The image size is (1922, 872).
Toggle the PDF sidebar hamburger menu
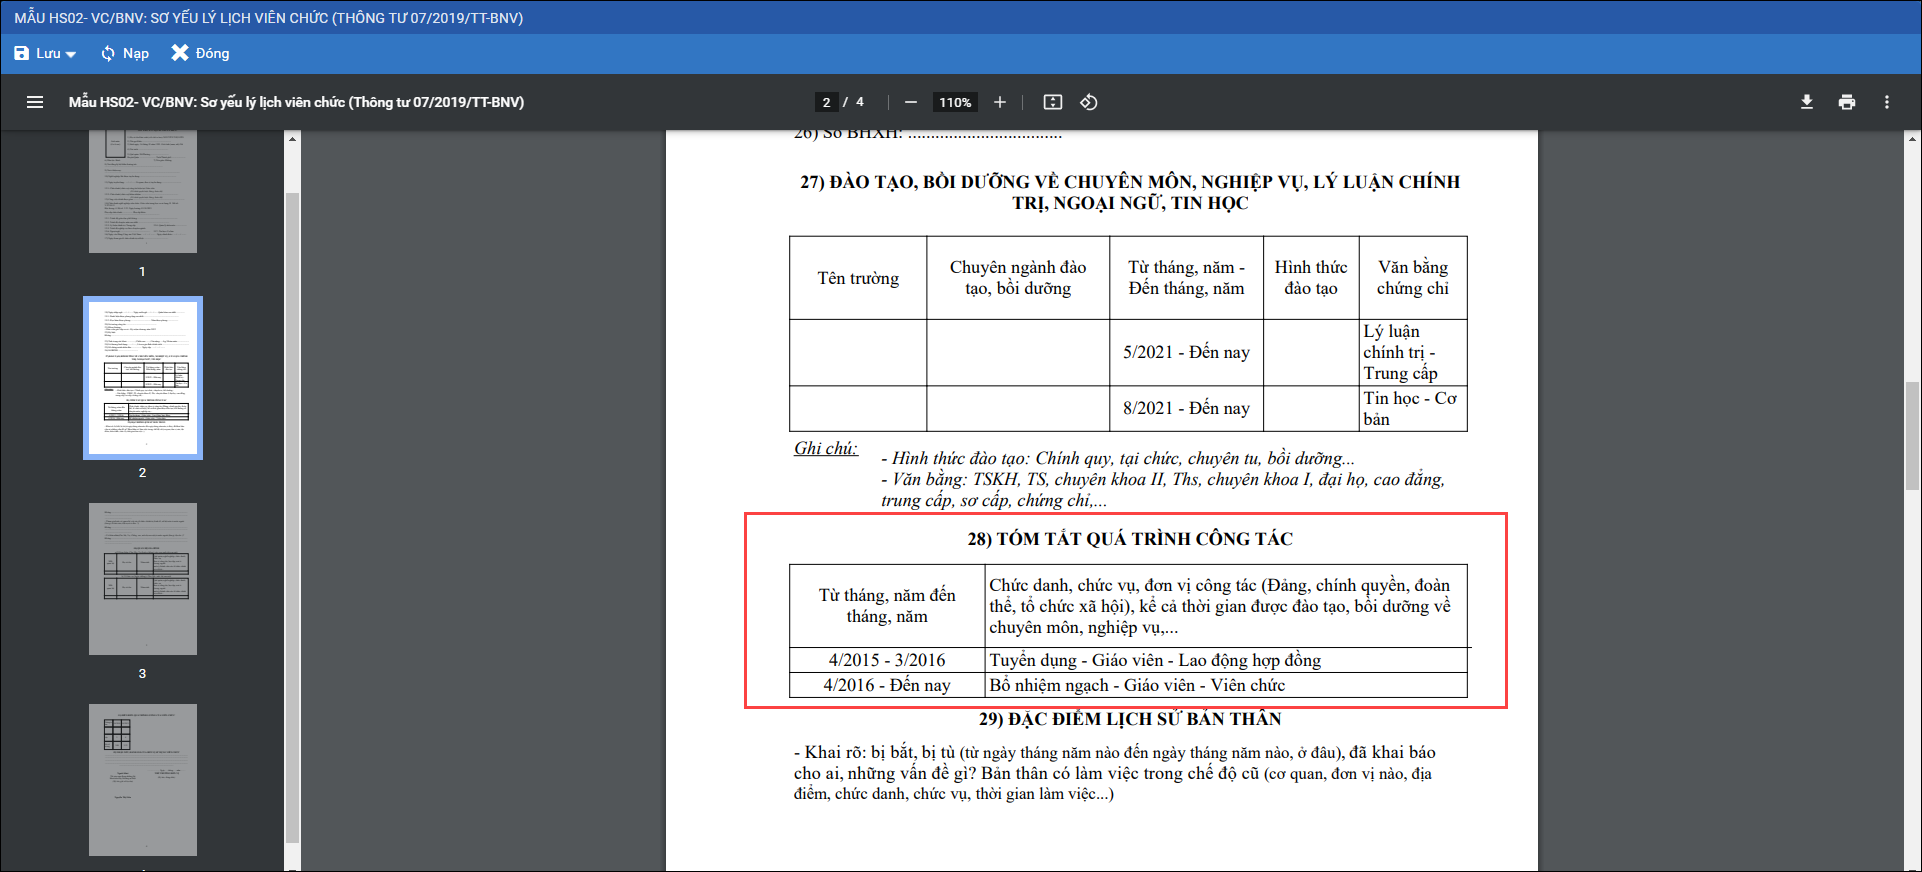(x=35, y=102)
